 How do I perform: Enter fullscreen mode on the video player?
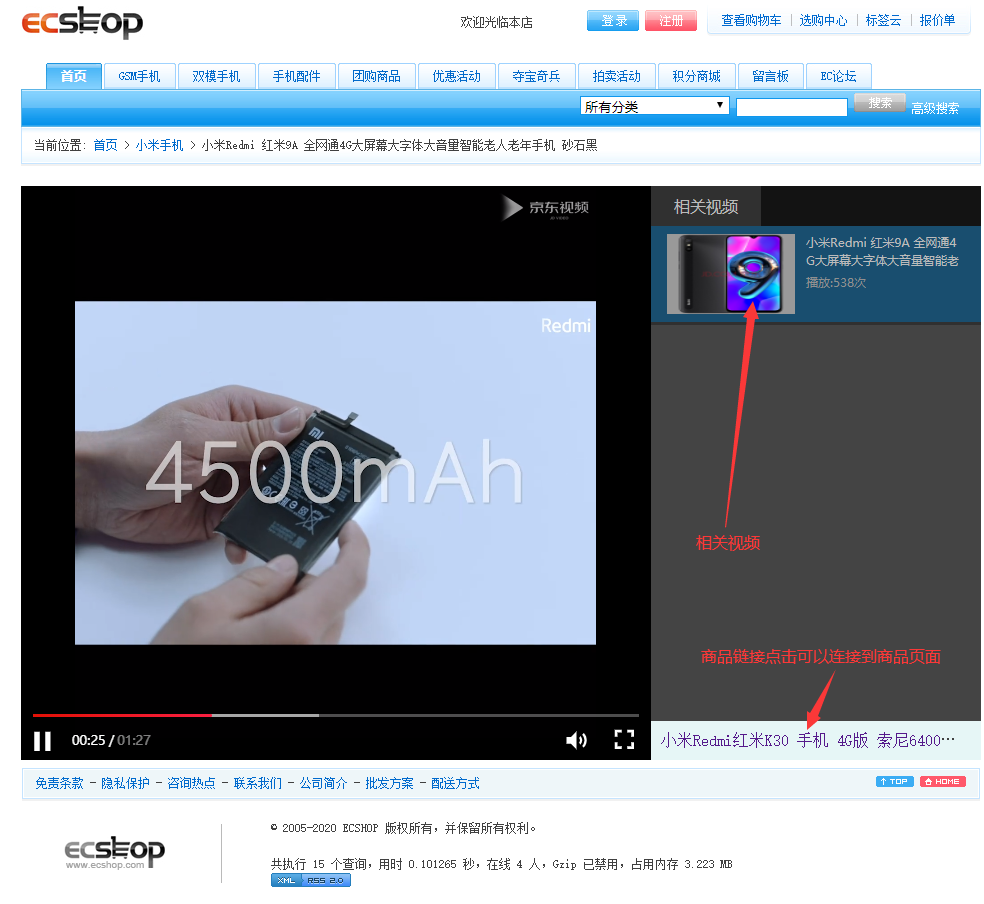click(624, 740)
